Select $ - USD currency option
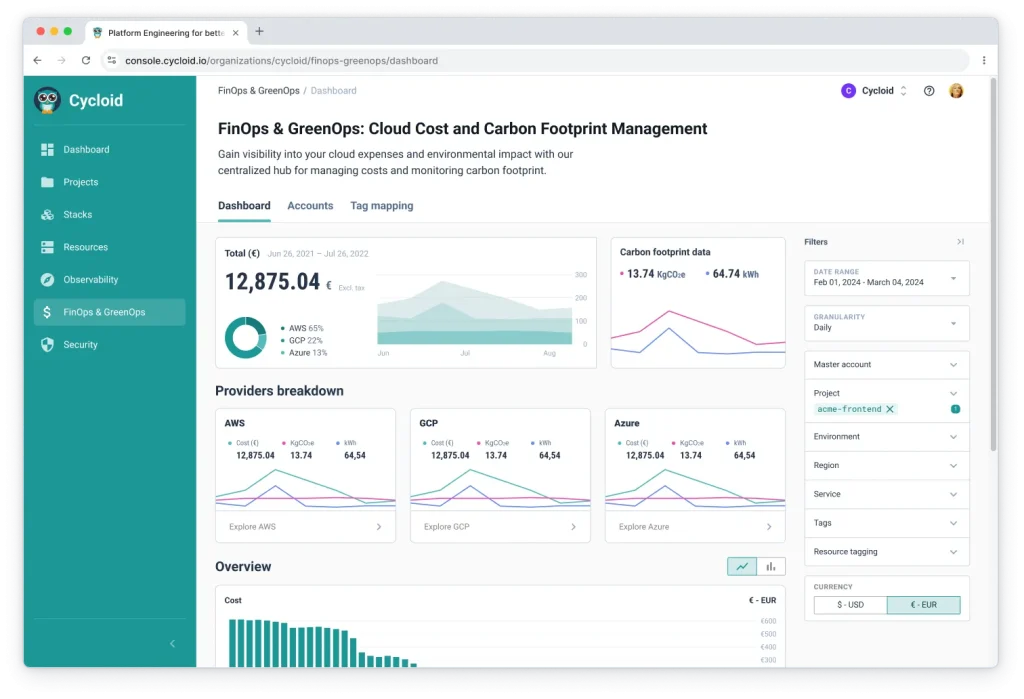Image resolution: width=1024 pixels, height=699 pixels. (850, 605)
